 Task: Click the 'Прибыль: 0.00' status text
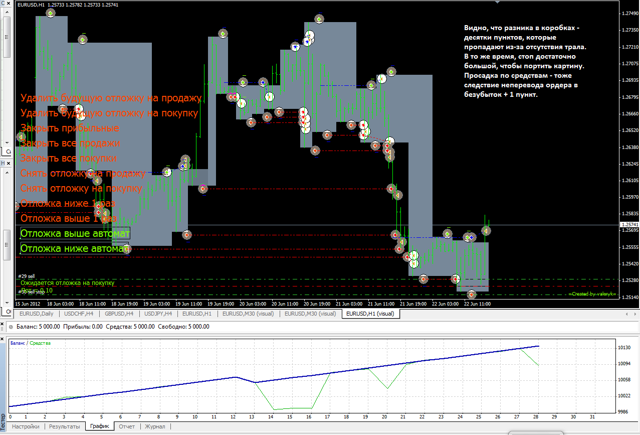[83, 327]
